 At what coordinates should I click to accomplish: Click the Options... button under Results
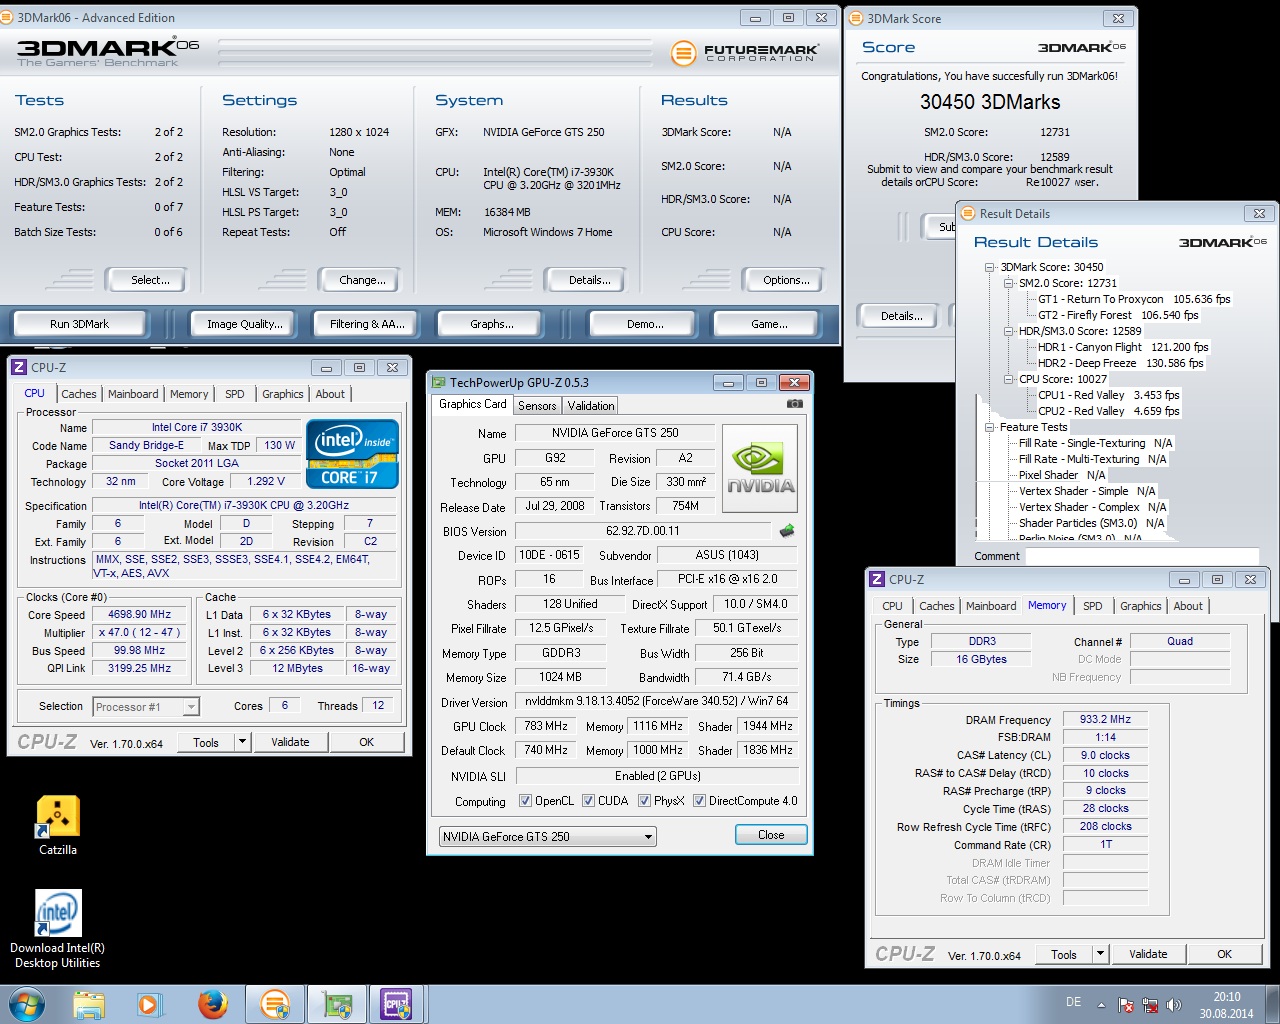pos(786,280)
